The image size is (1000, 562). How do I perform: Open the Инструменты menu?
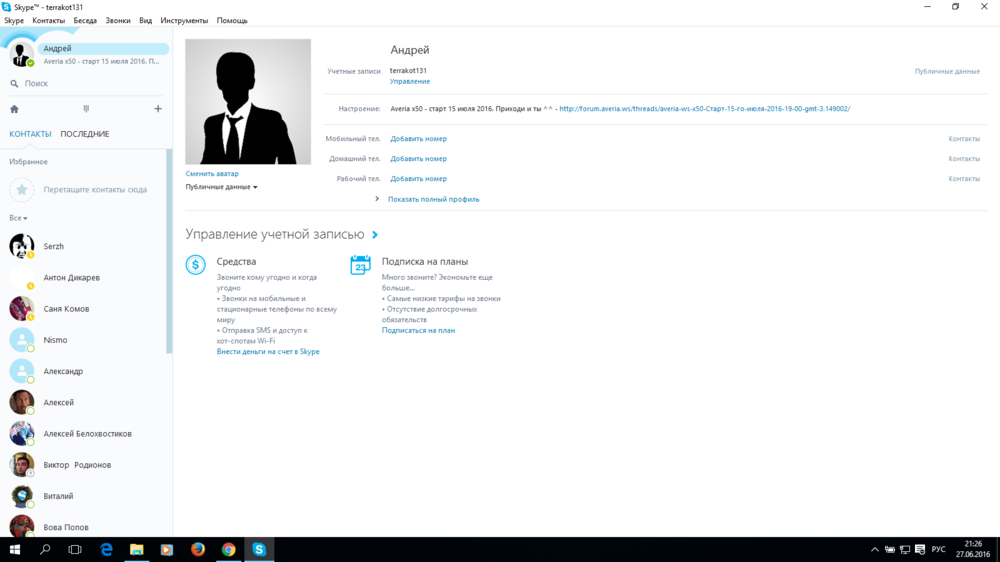click(x=184, y=20)
